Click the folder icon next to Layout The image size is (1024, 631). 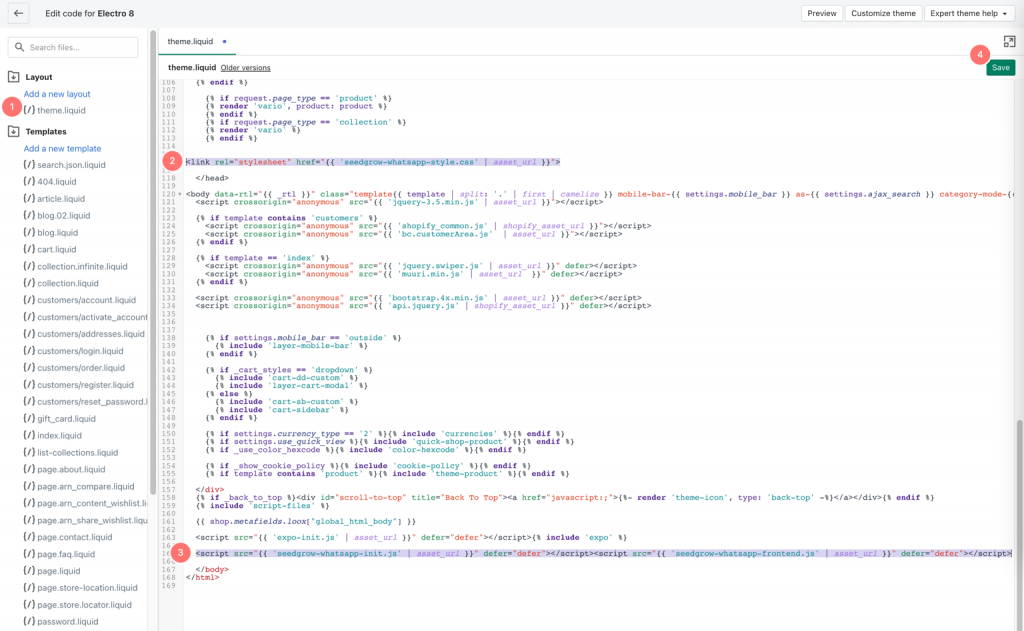(x=15, y=76)
